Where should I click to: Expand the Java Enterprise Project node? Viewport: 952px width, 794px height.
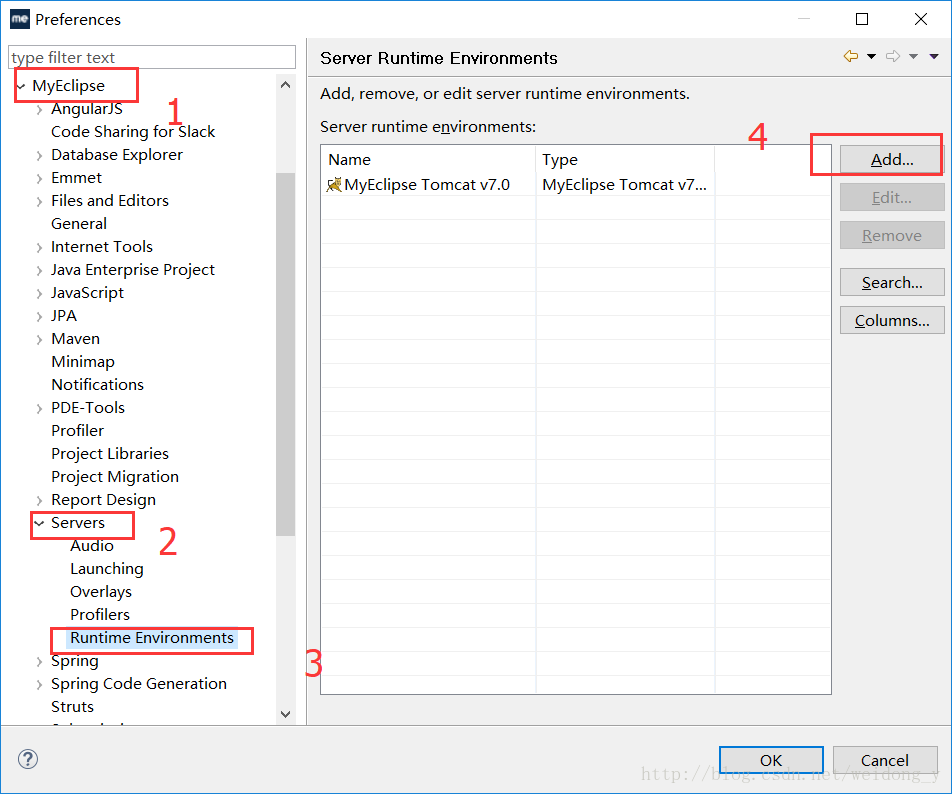click(x=39, y=271)
